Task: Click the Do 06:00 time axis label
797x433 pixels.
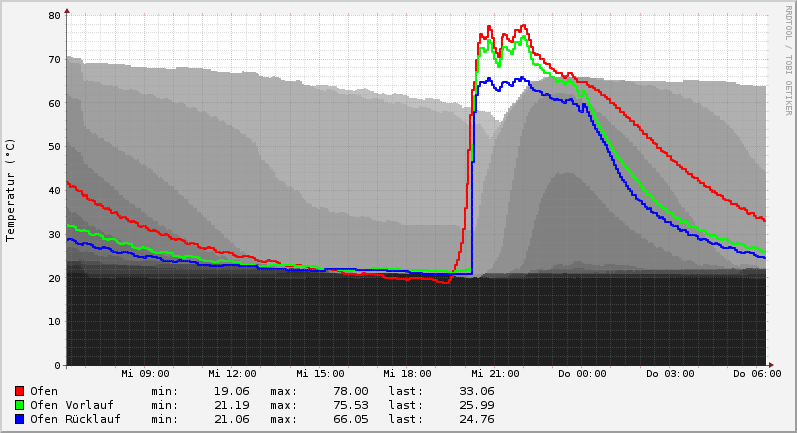Action: coord(757,374)
